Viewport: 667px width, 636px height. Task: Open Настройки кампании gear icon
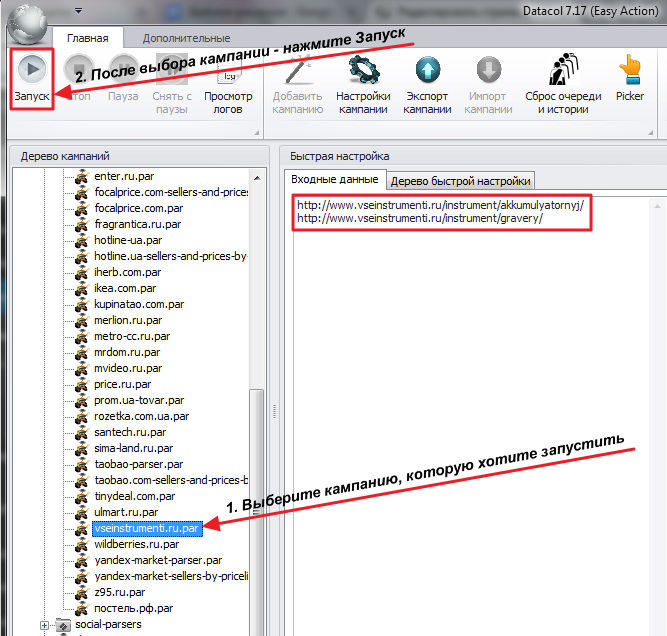point(363,70)
